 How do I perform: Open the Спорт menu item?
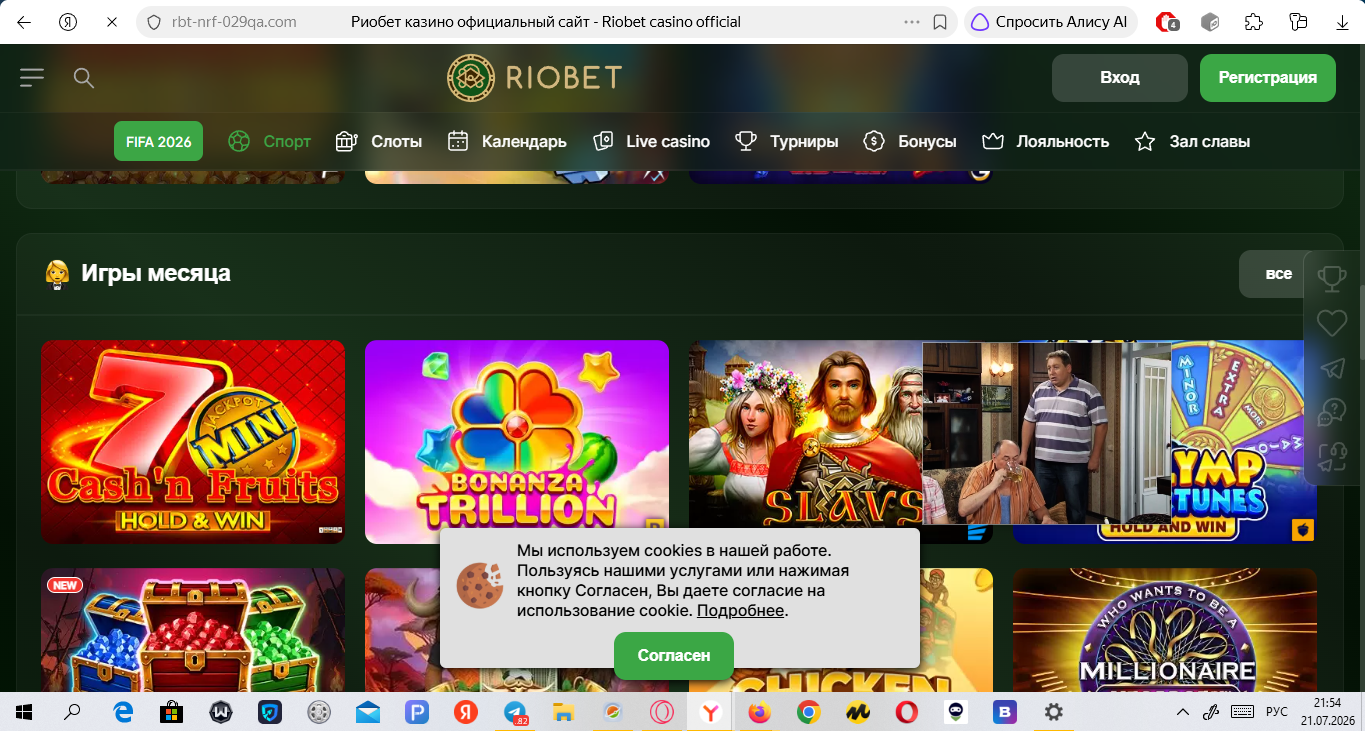click(x=269, y=141)
